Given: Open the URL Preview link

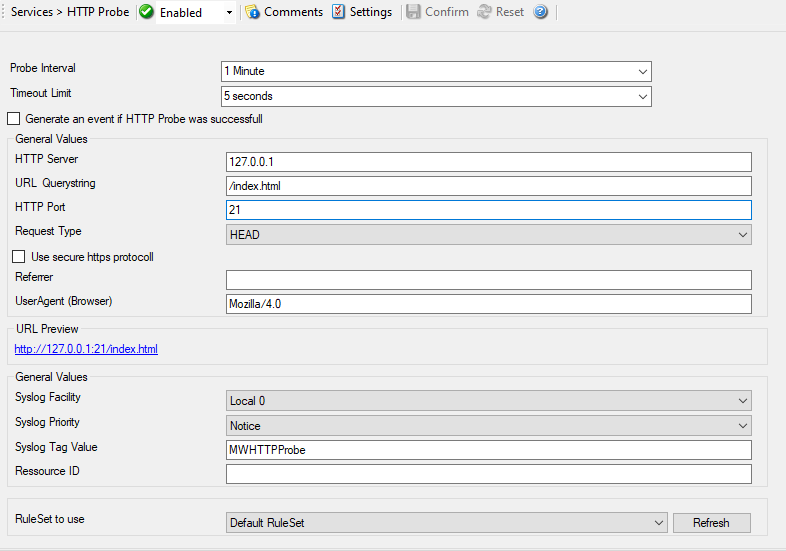Looking at the screenshot, I should [x=86, y=349].
